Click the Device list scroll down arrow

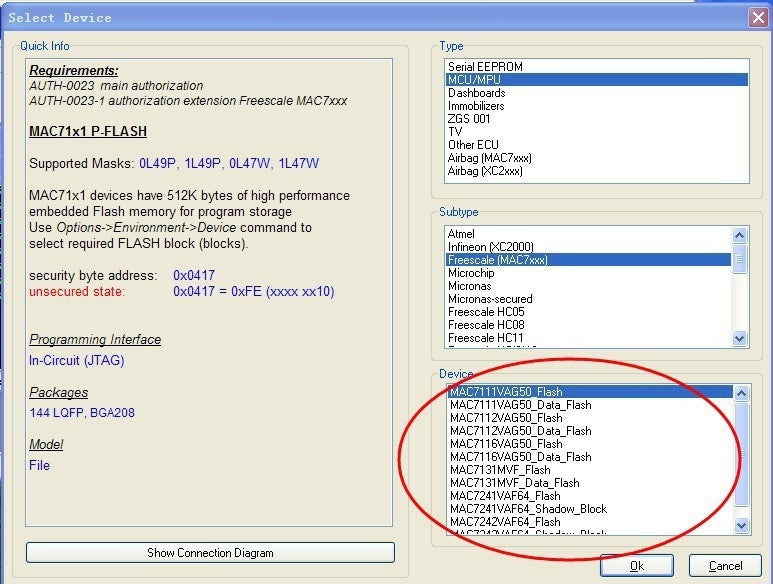[741, 525]
